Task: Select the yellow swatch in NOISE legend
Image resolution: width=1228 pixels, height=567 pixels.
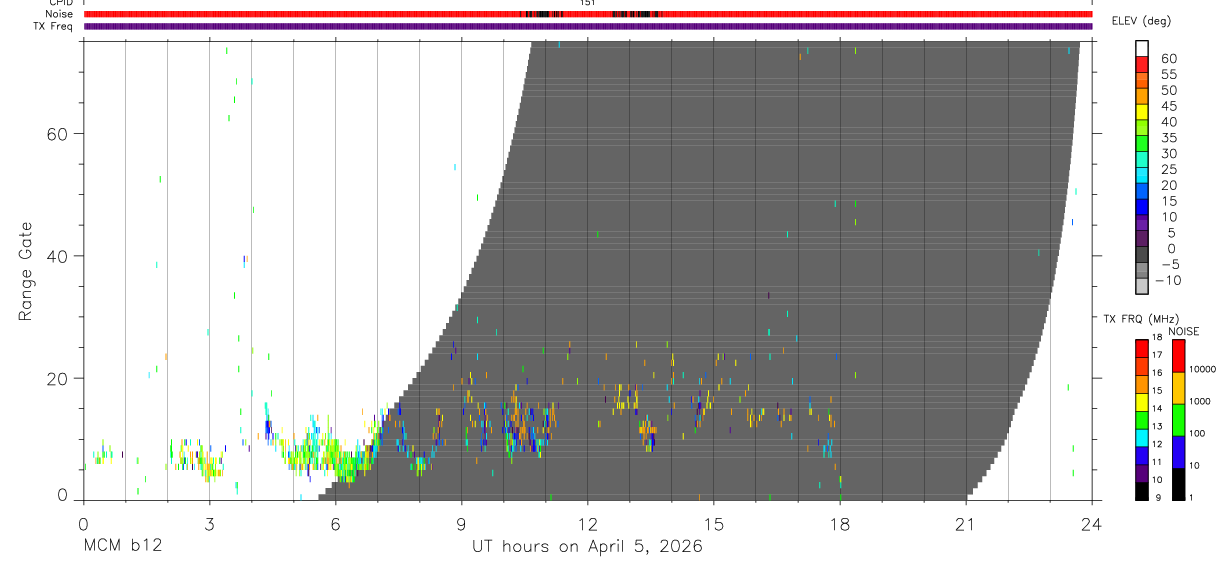Action: [x=1178, y=388]
